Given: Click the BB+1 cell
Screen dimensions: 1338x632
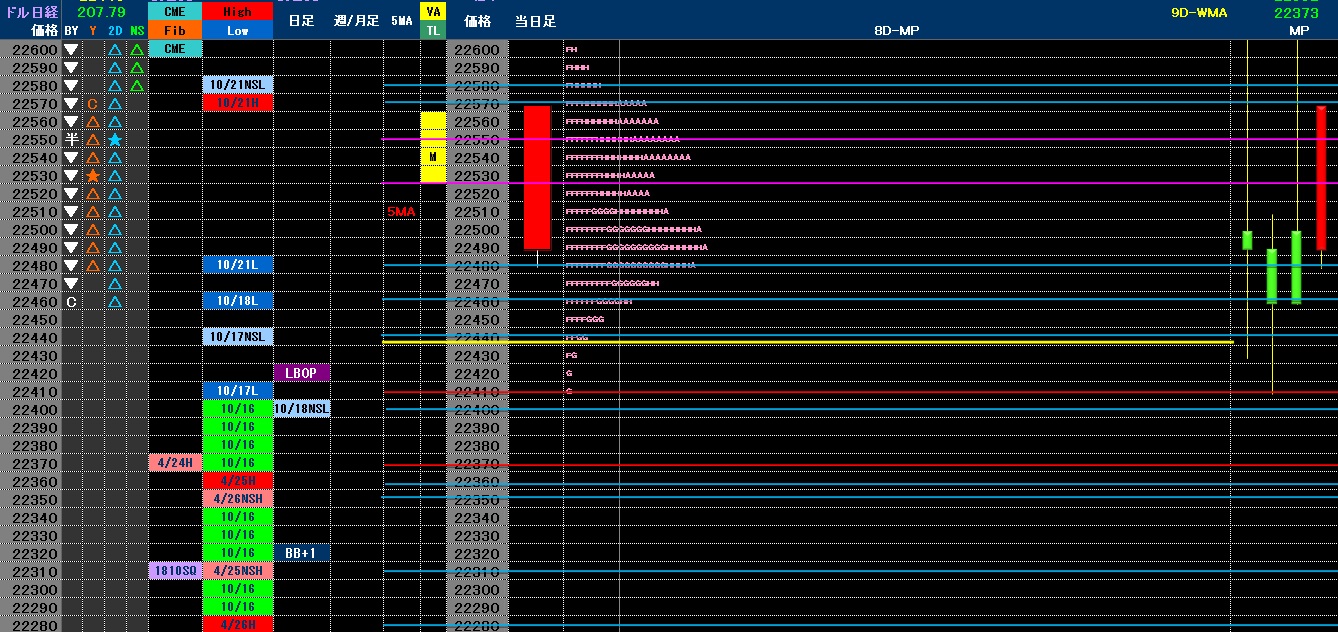Looking at the screenshot, I should tap(301, 553).
